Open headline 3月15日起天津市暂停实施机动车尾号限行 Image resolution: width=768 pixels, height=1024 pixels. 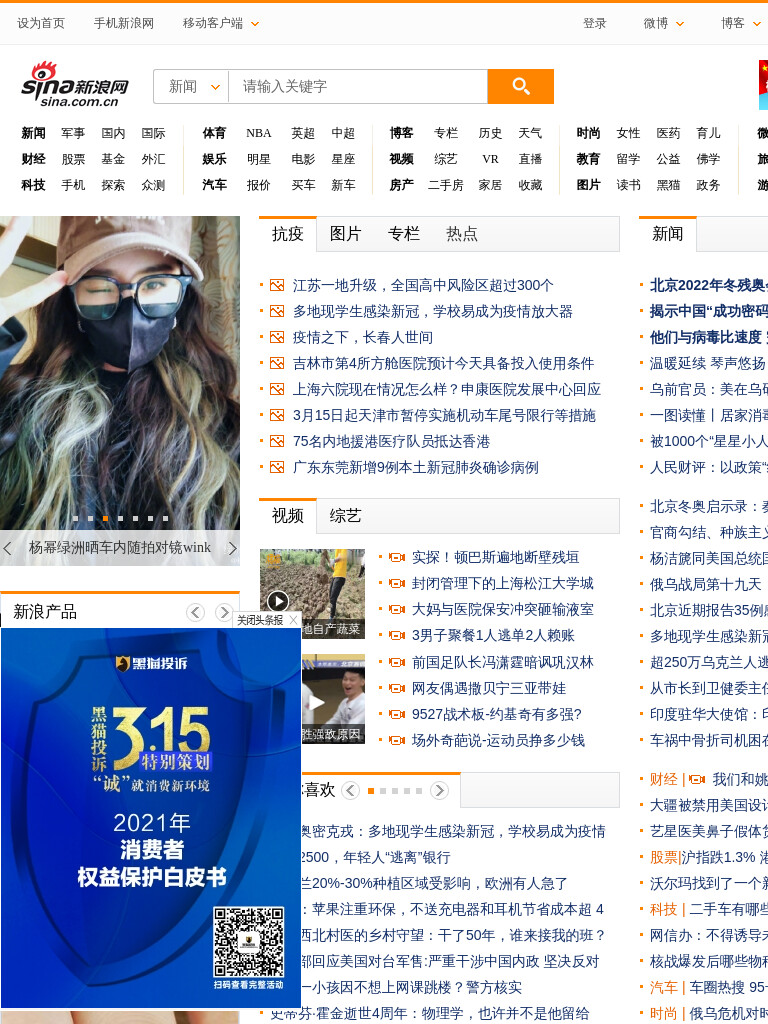coord(444,415)
